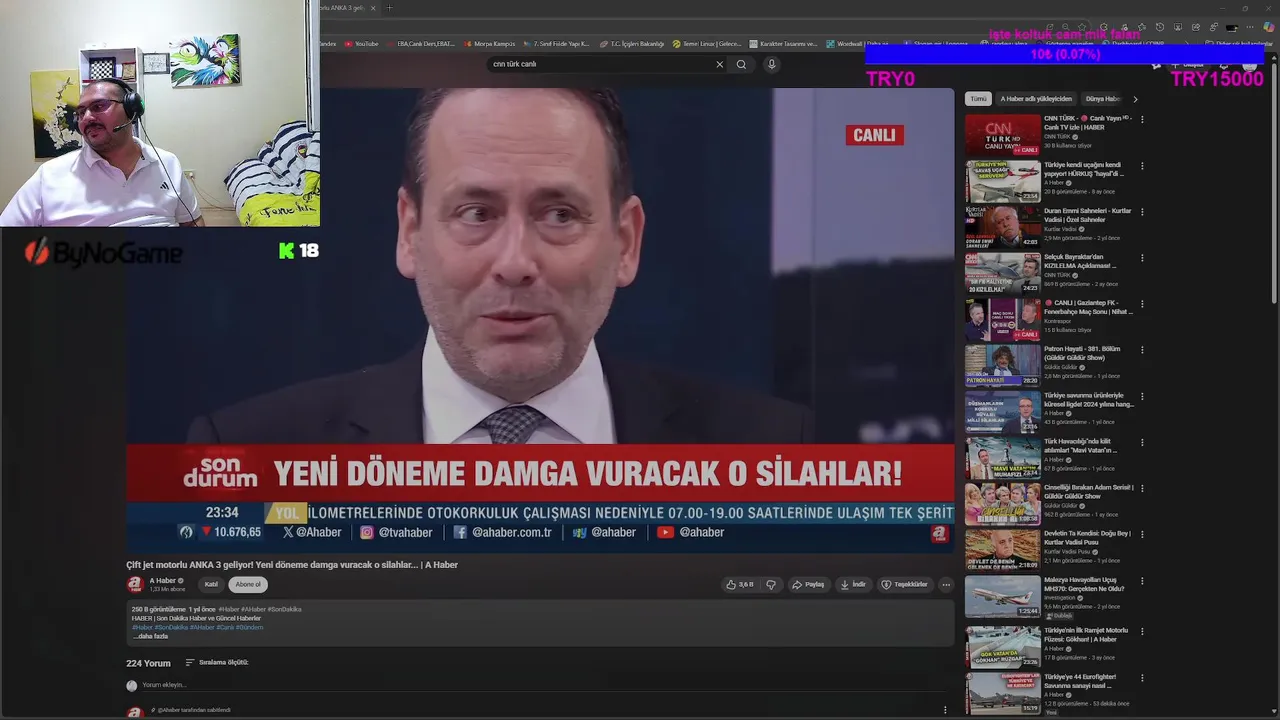Open Türkiye'ye 44 Eurofighter thumbnail
The width and height of the screenshot is (1280, 720).
1002,692
